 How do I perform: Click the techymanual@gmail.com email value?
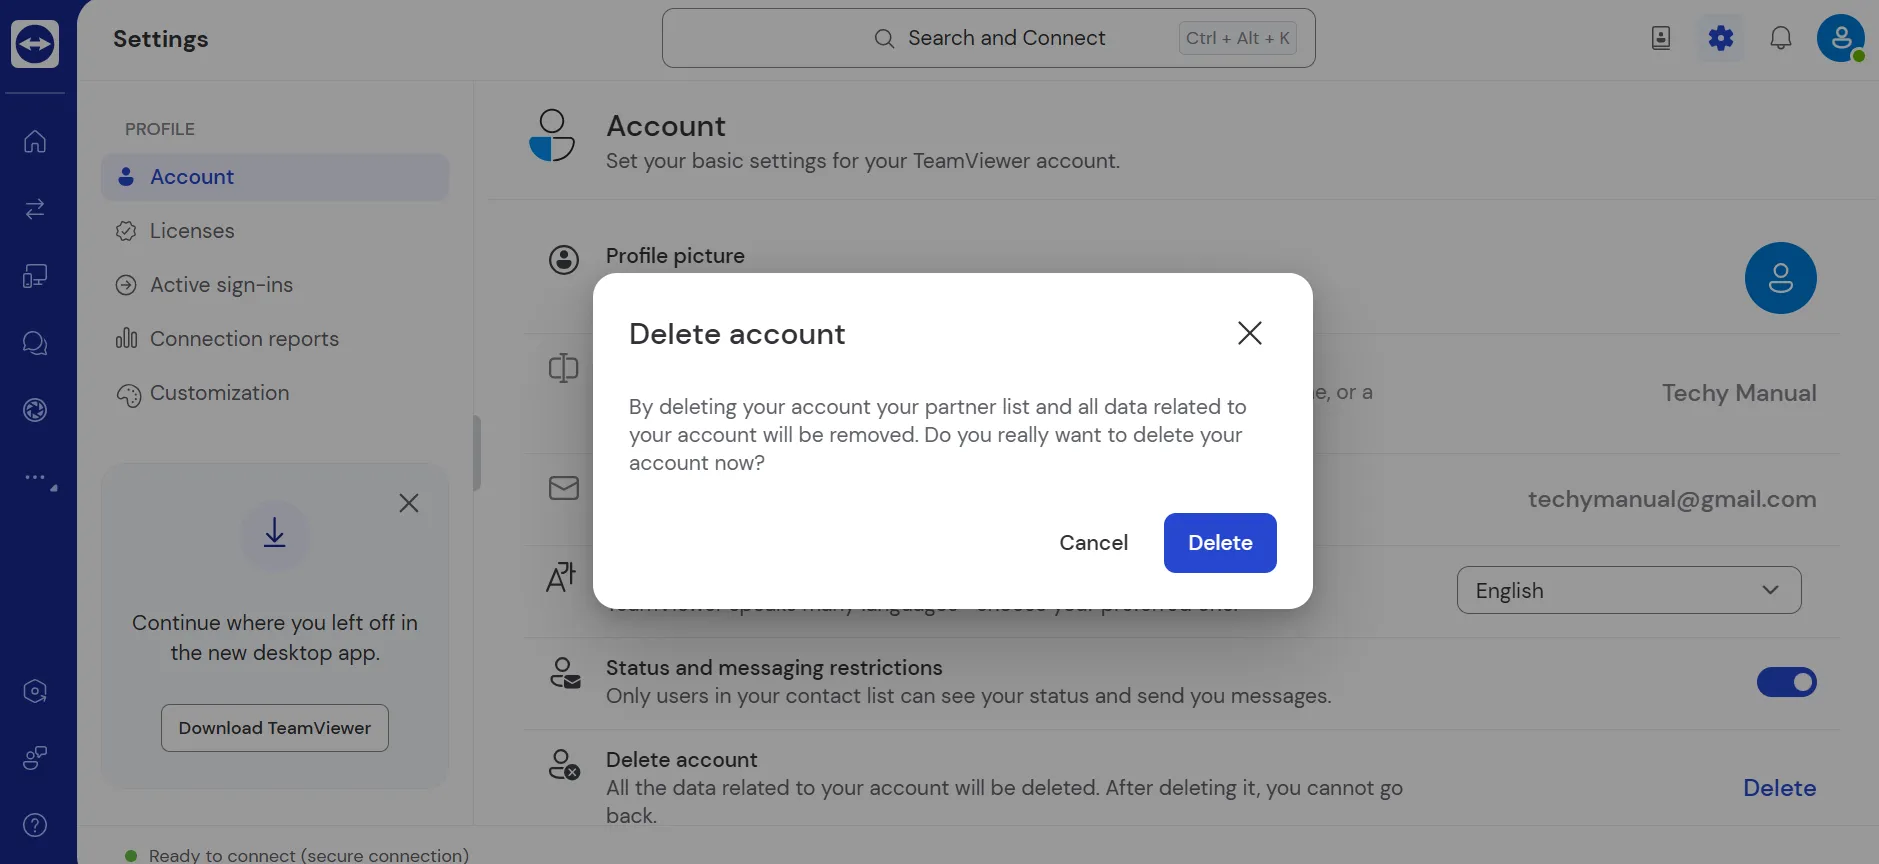point(1672,499)
